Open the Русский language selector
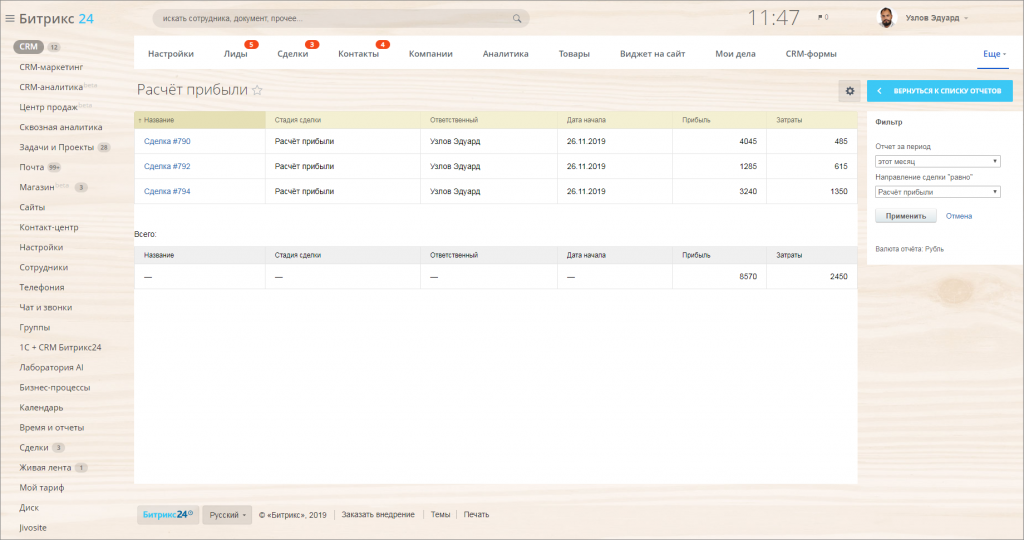Image resolution: width=1024 pixels, height=540 pixels. [x=227, y=515]
